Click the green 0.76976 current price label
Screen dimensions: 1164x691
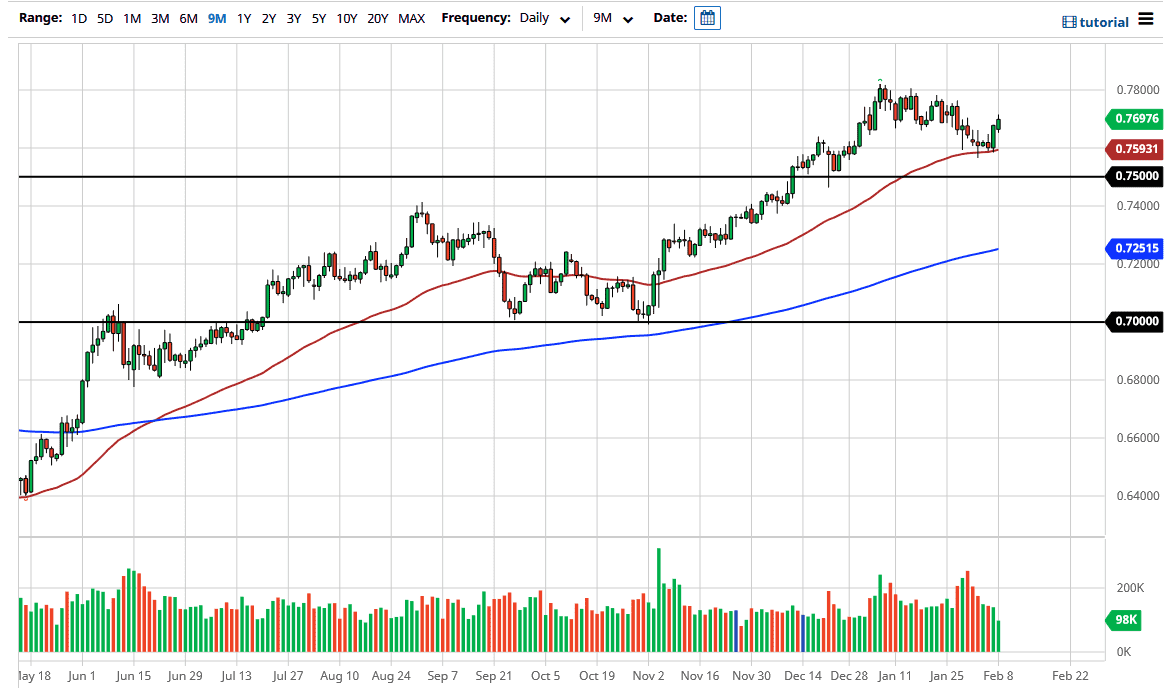pyautogui.click(x=1135, y=119)
